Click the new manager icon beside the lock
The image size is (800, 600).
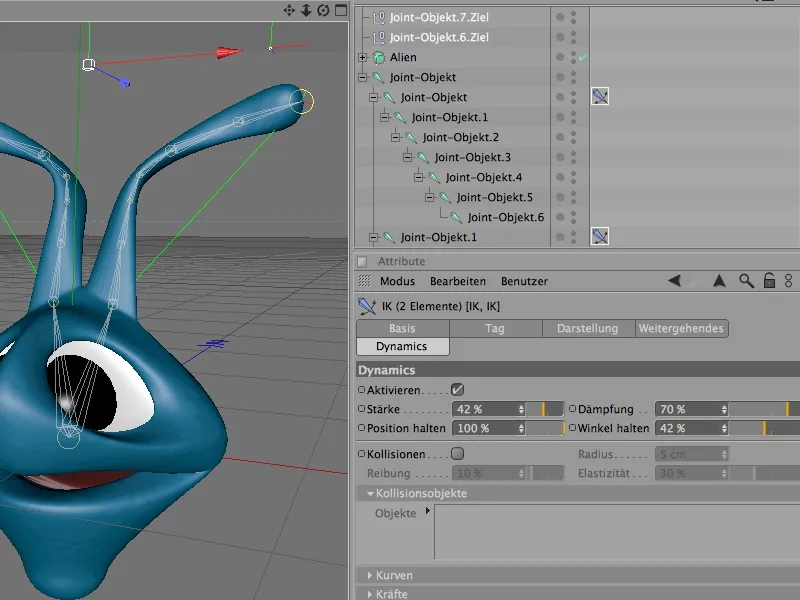pos(789,281)
